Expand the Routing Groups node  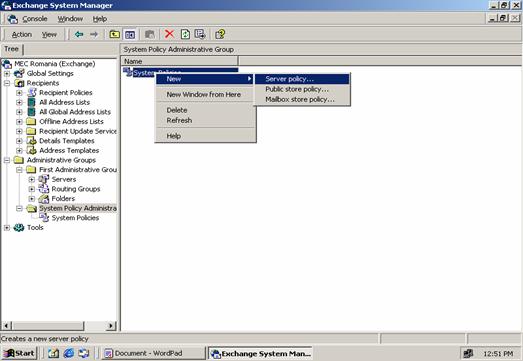(x=32, y=189)
